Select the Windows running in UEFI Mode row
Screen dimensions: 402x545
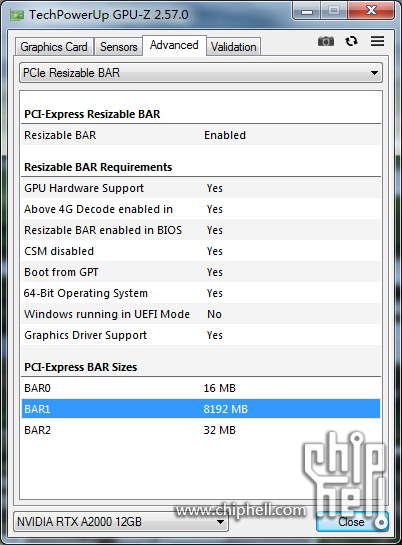[x=201, y=314]
